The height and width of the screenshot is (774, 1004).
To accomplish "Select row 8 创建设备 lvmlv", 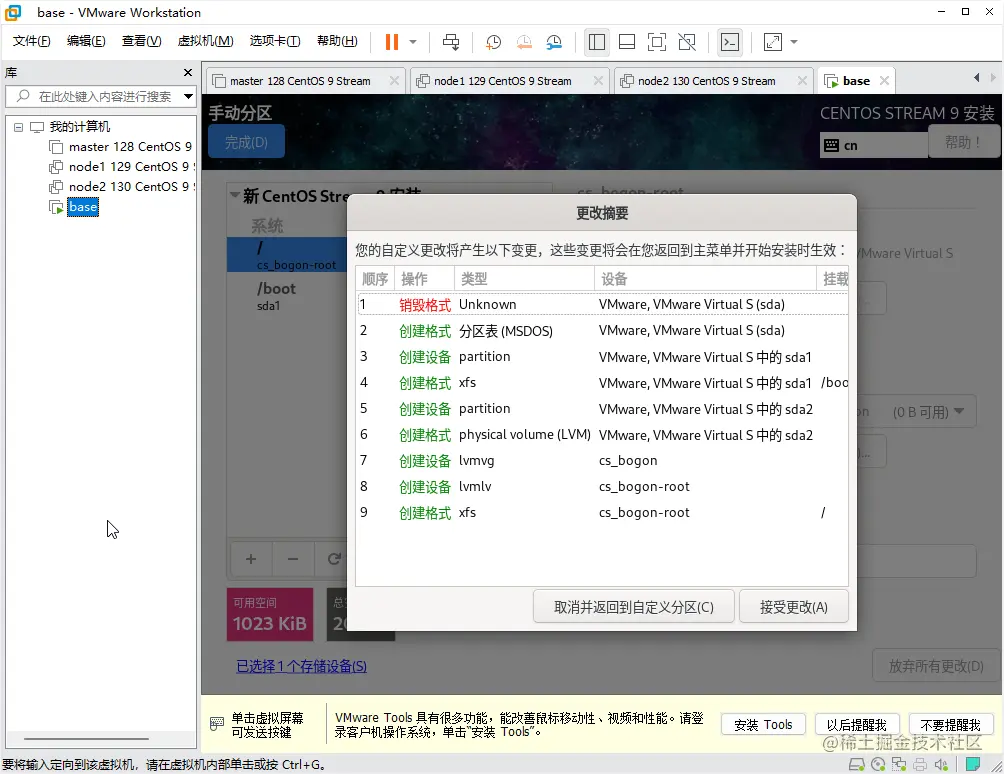I will (x=603, y=487).
